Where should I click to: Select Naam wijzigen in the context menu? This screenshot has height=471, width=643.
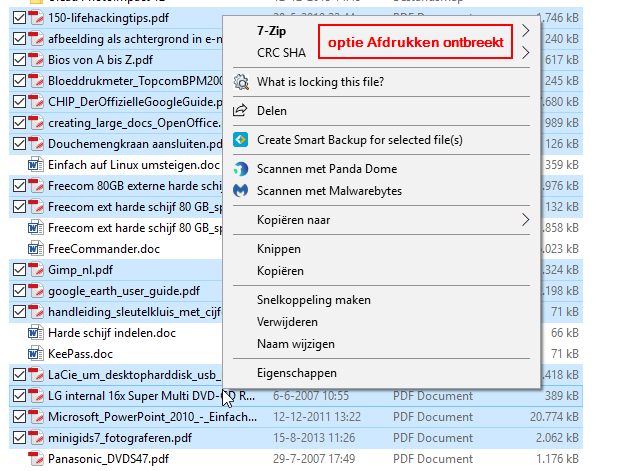click(295, 344)
